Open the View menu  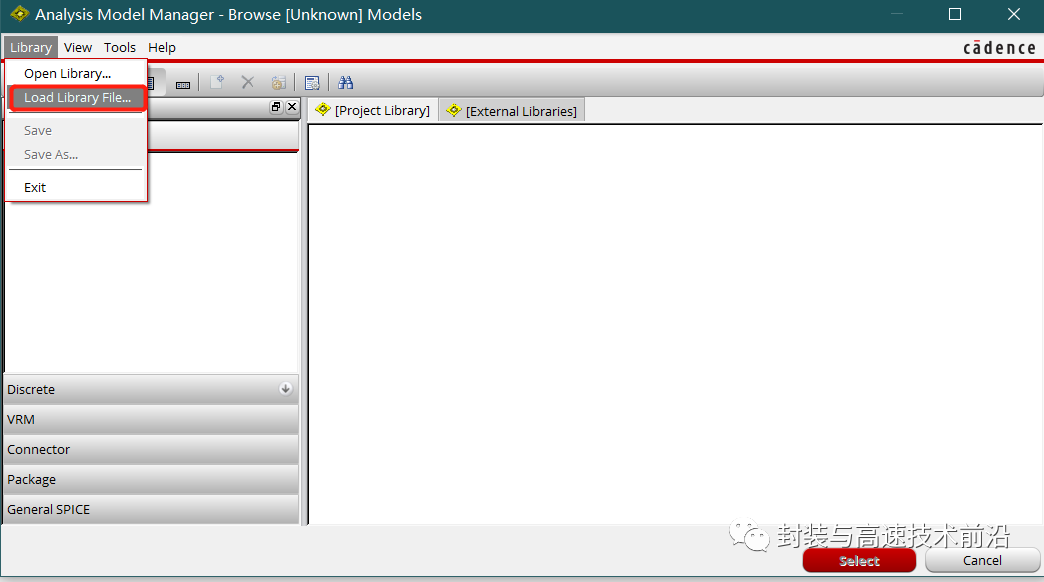tap(77, 47)
